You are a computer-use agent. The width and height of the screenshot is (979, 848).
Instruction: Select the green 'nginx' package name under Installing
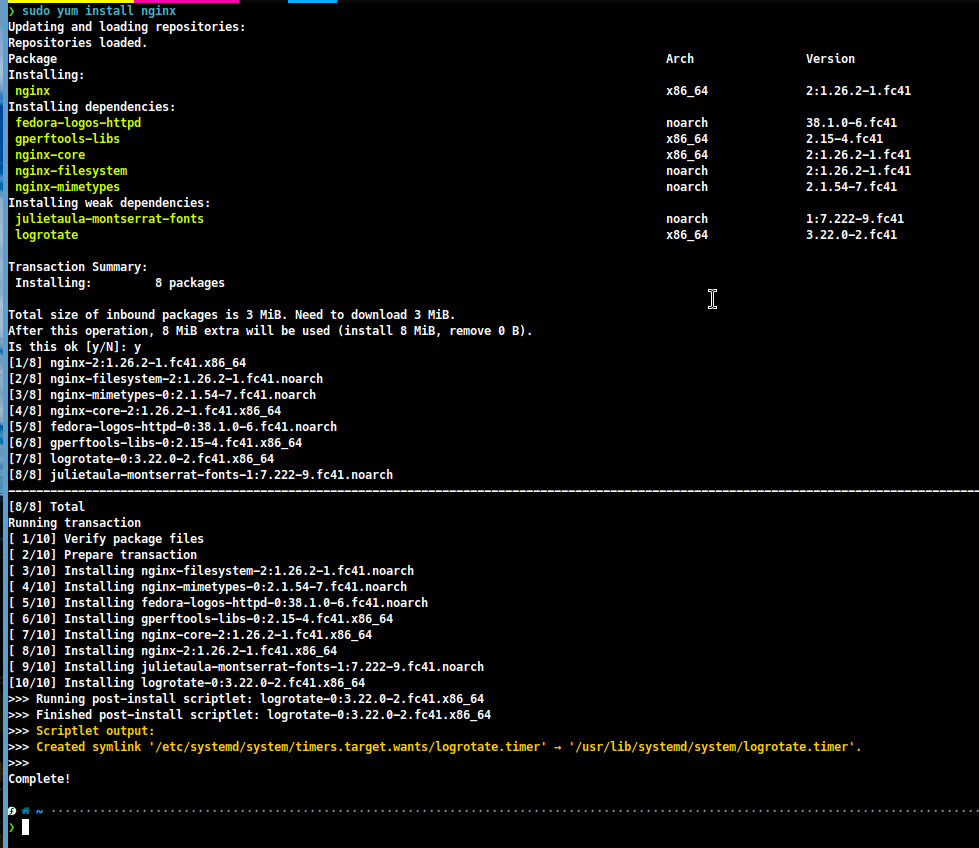[x=32, y=91]
